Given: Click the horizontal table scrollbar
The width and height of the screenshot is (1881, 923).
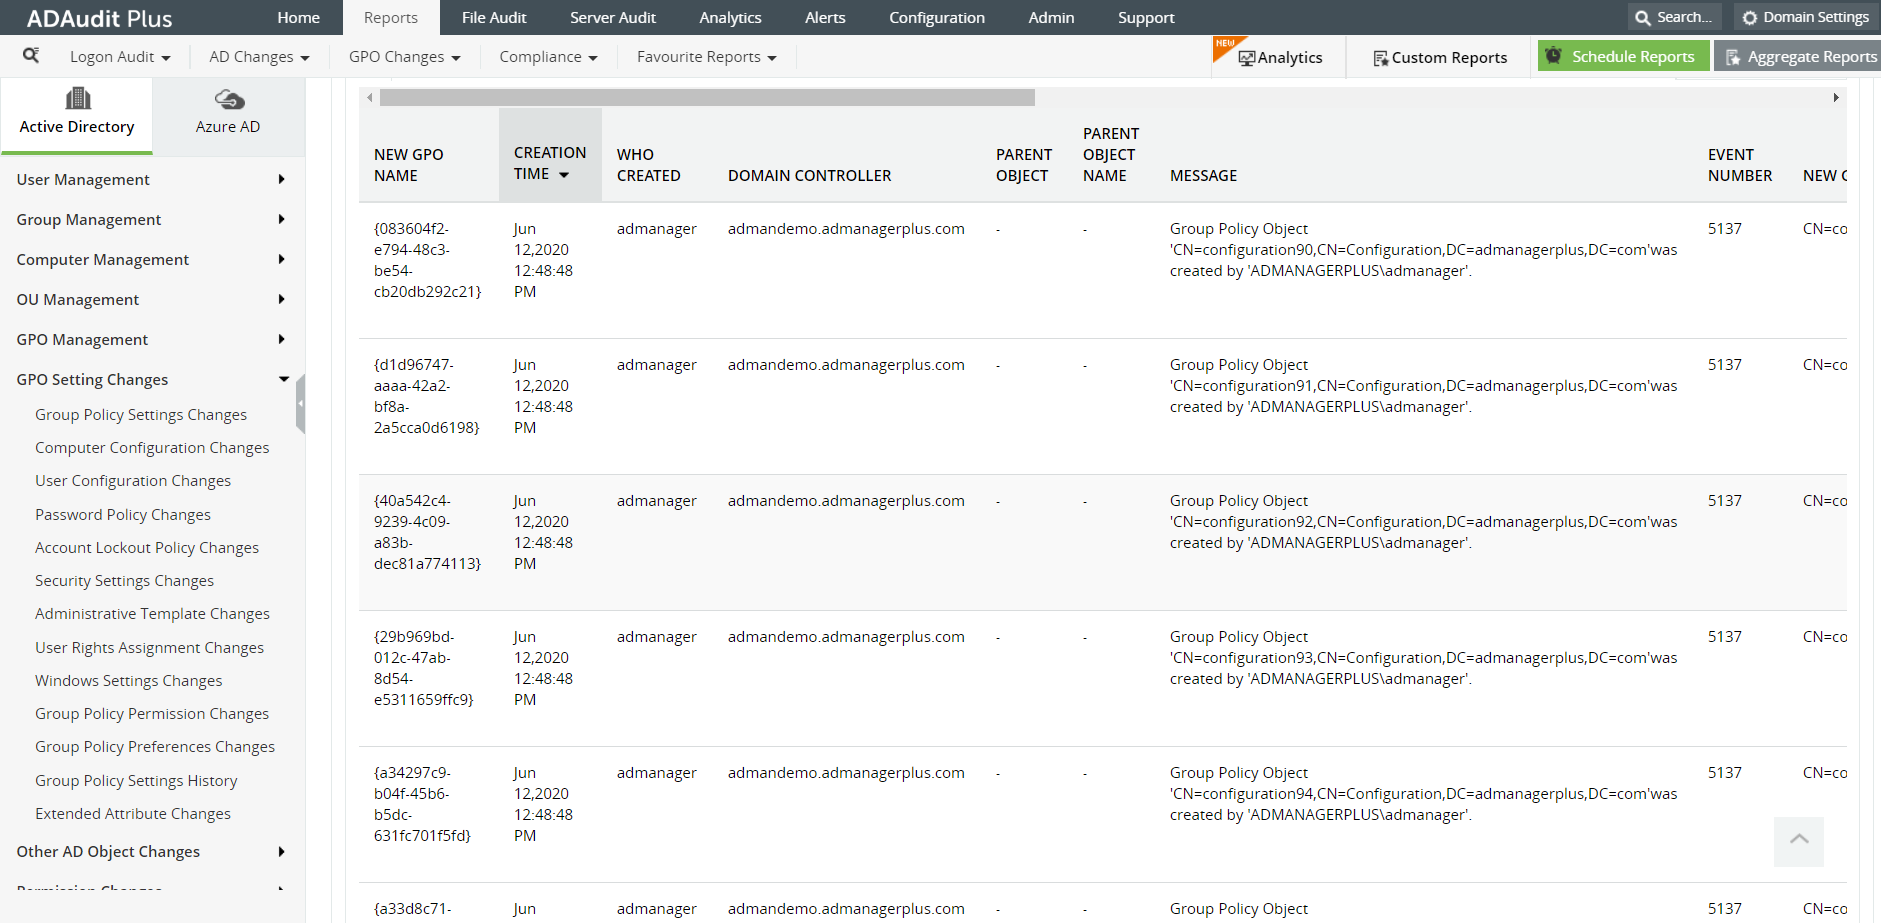Looking at the screenshot, I should coord(706,98).
